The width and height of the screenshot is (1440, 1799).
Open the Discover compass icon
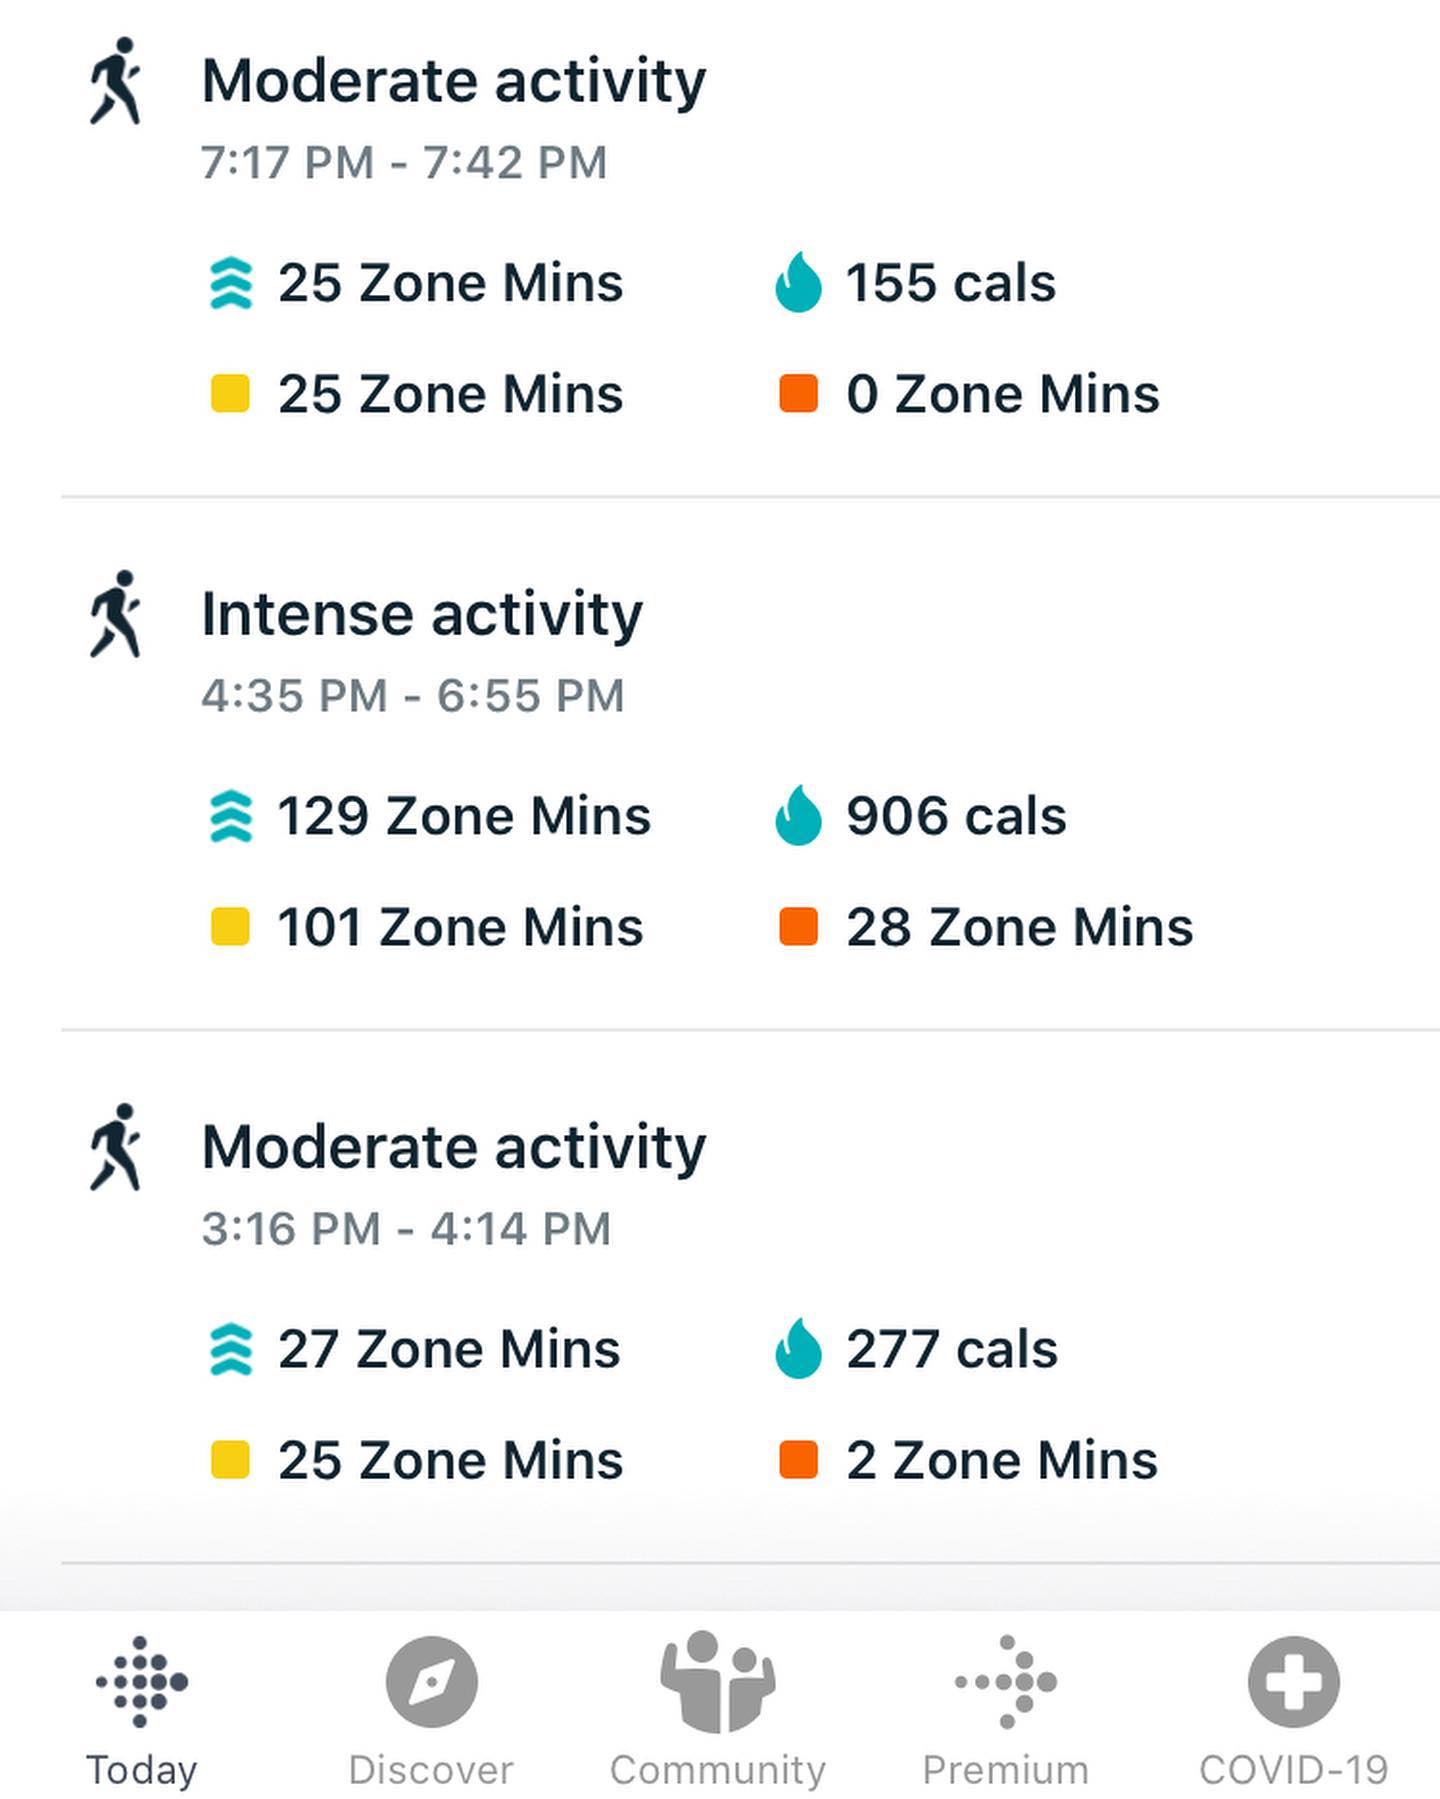point(431,1682)
